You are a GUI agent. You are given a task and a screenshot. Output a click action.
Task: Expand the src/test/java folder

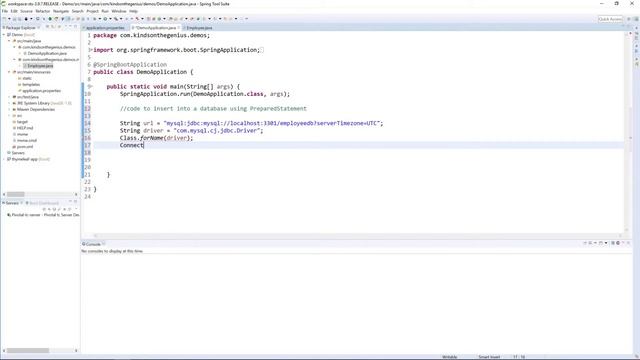(9, 97)
